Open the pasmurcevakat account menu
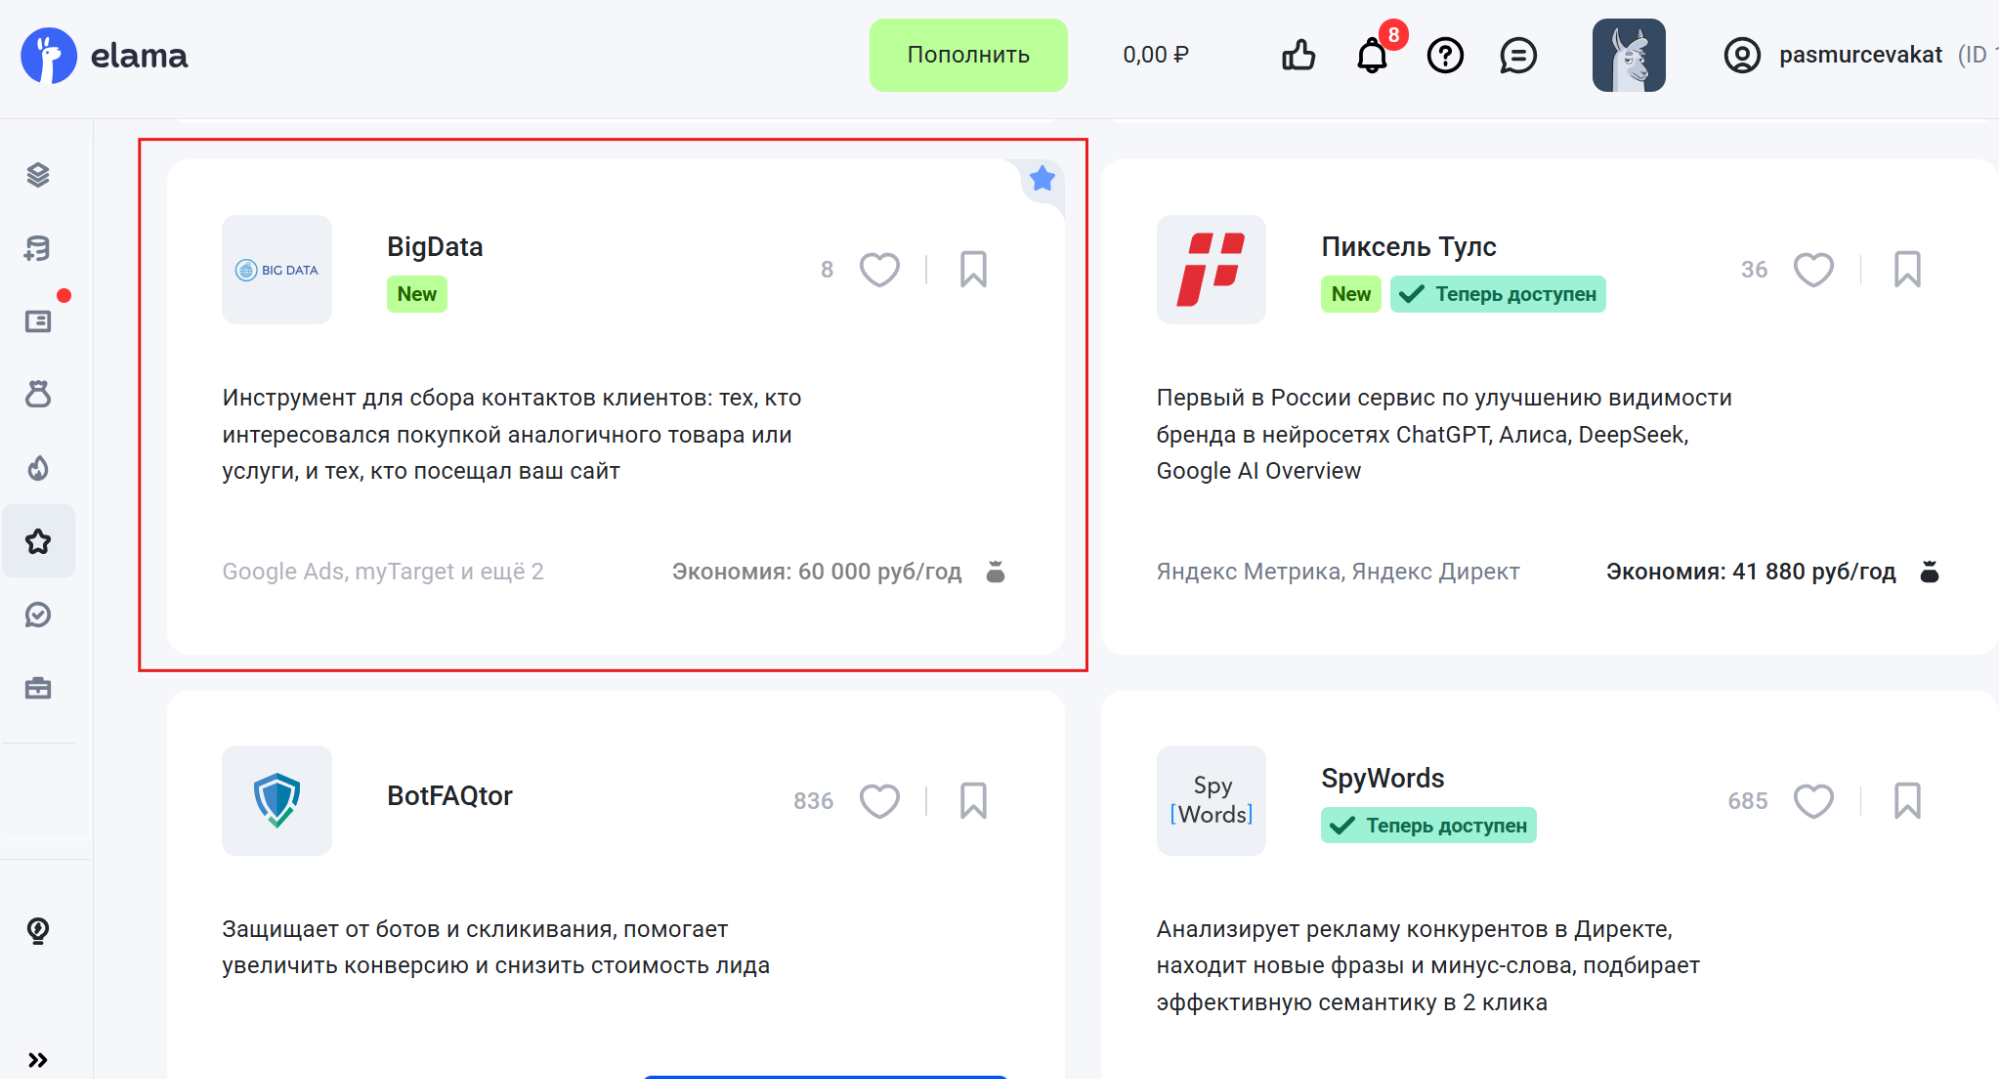The image size is (1999, 1079). (x=1860, y=55)
